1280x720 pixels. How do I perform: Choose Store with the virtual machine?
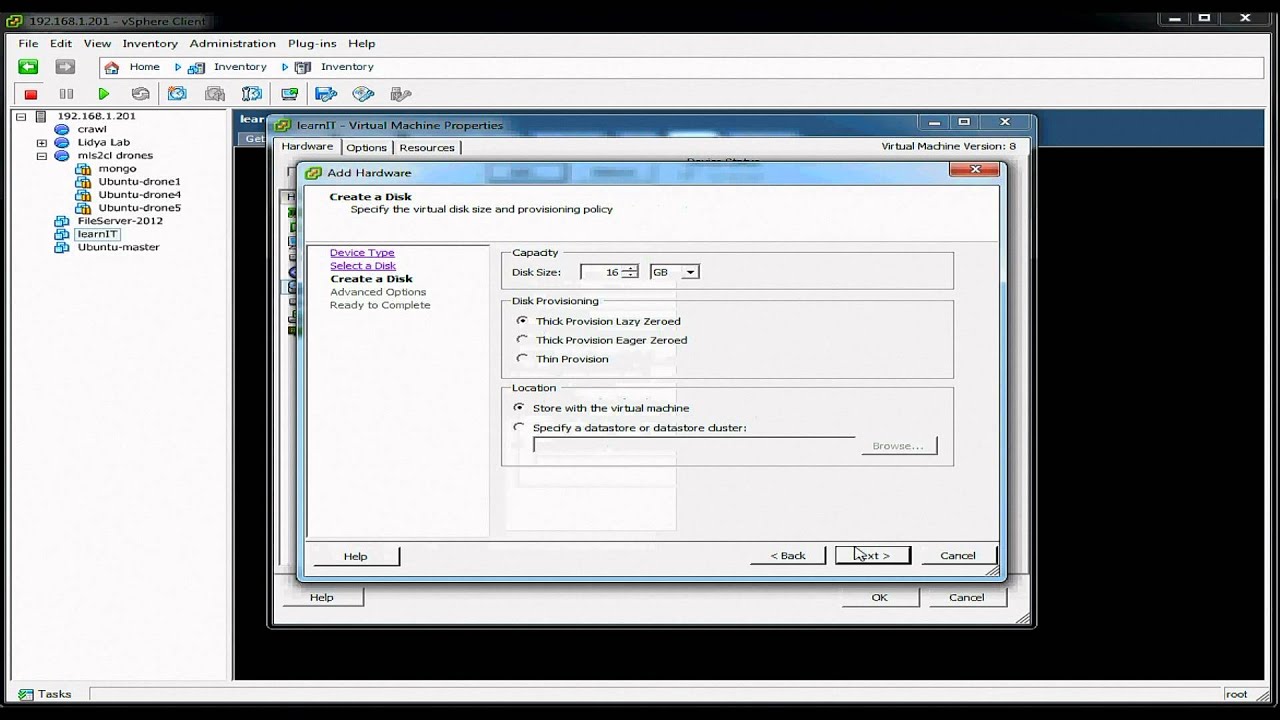[518, 408]
